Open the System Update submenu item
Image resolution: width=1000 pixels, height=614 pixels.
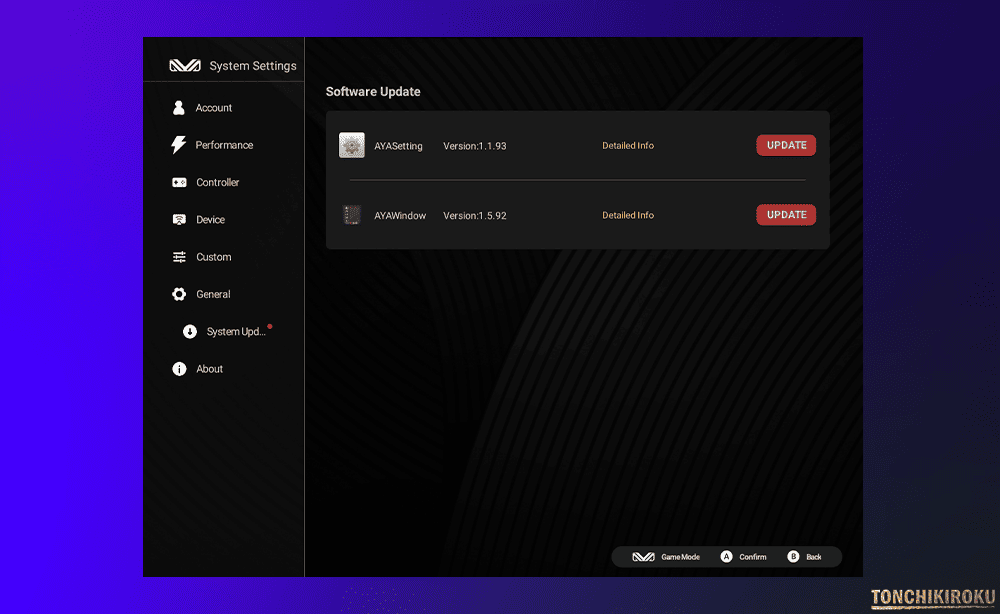coord(235,332)
